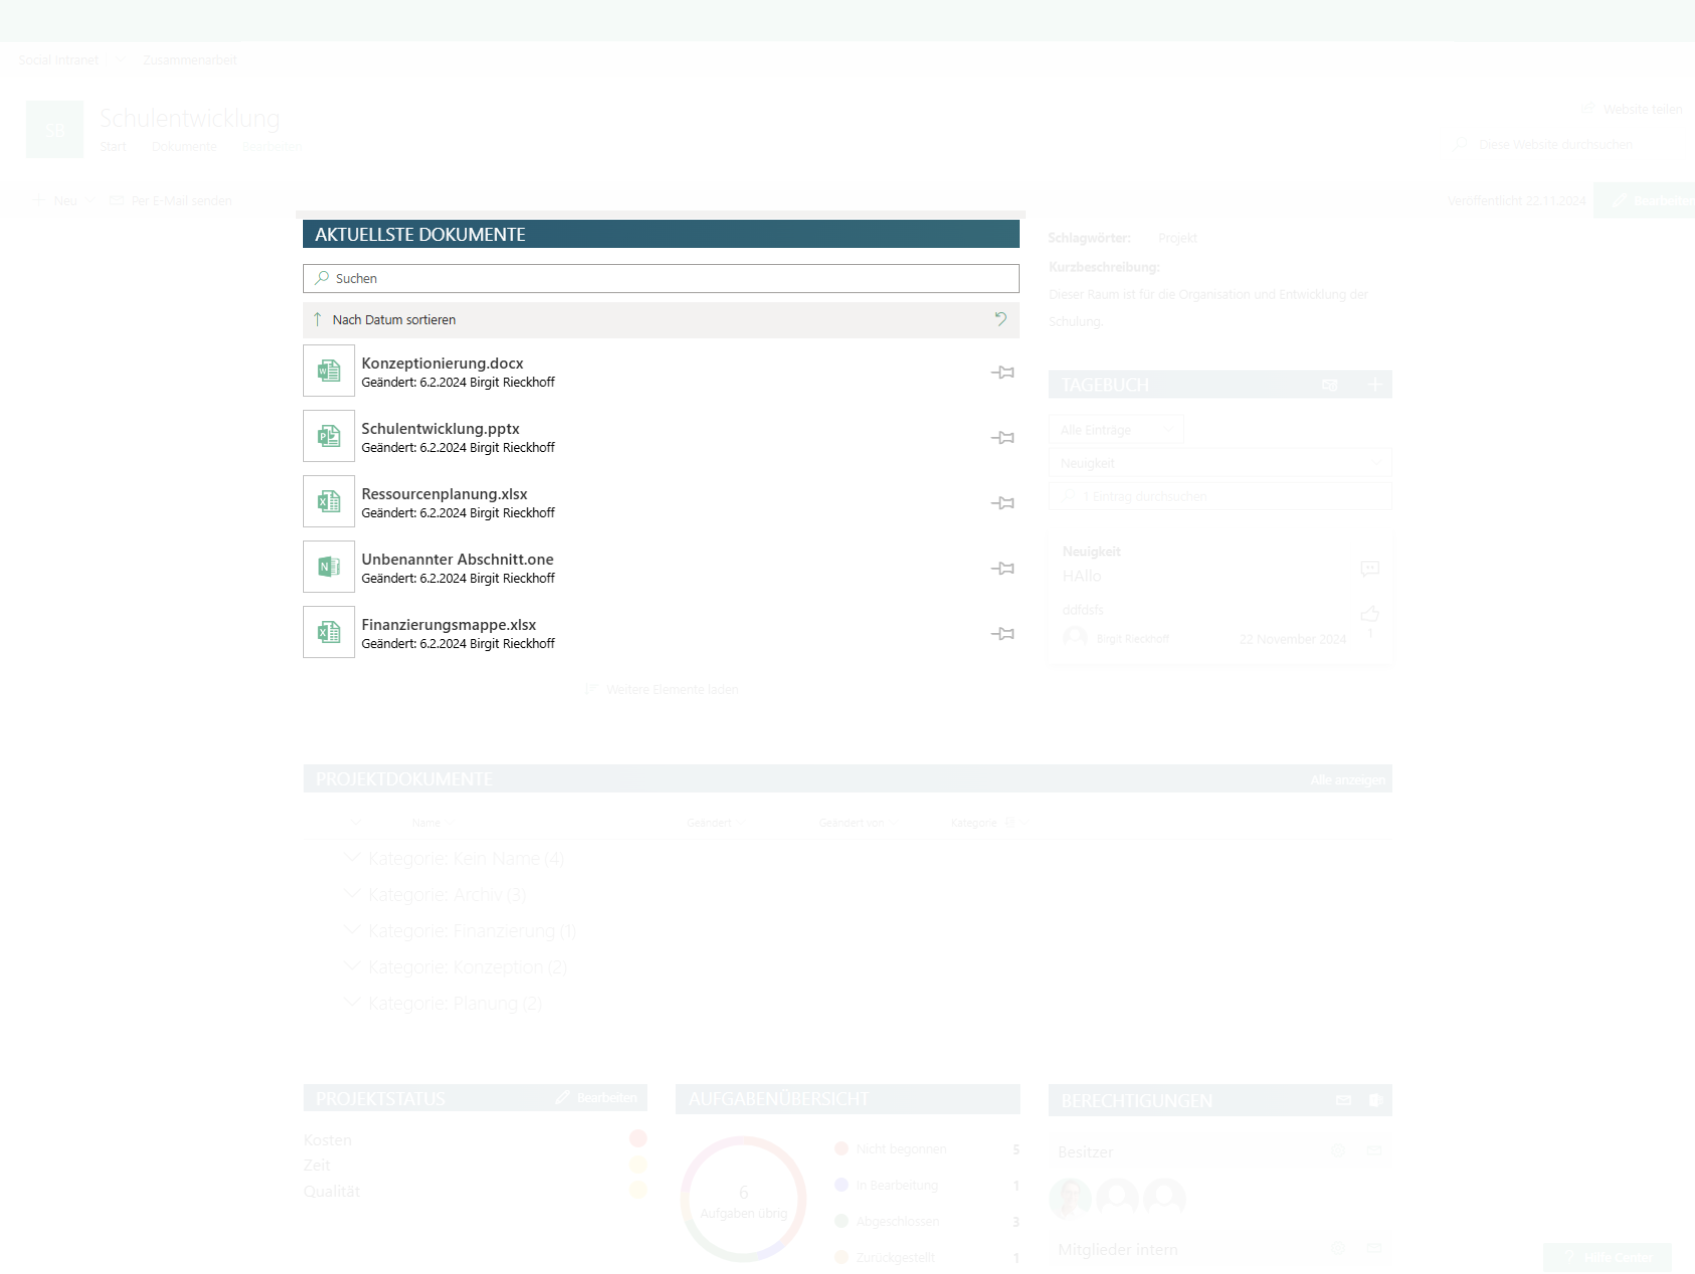Pin Finanzierungsmappe.xlsx using its pin icon
This screenshot has height=1274, width=1695.
(x=1003, y=633)
